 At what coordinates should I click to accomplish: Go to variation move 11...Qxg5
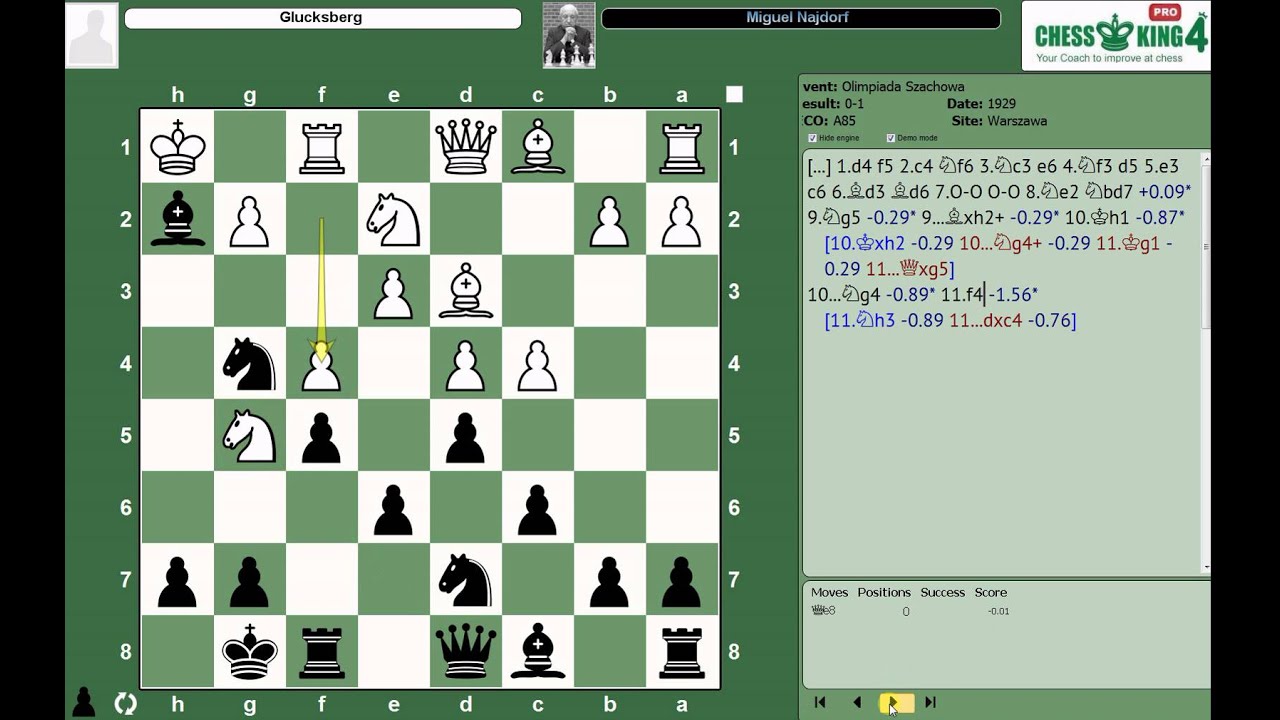tap(910, 269)
